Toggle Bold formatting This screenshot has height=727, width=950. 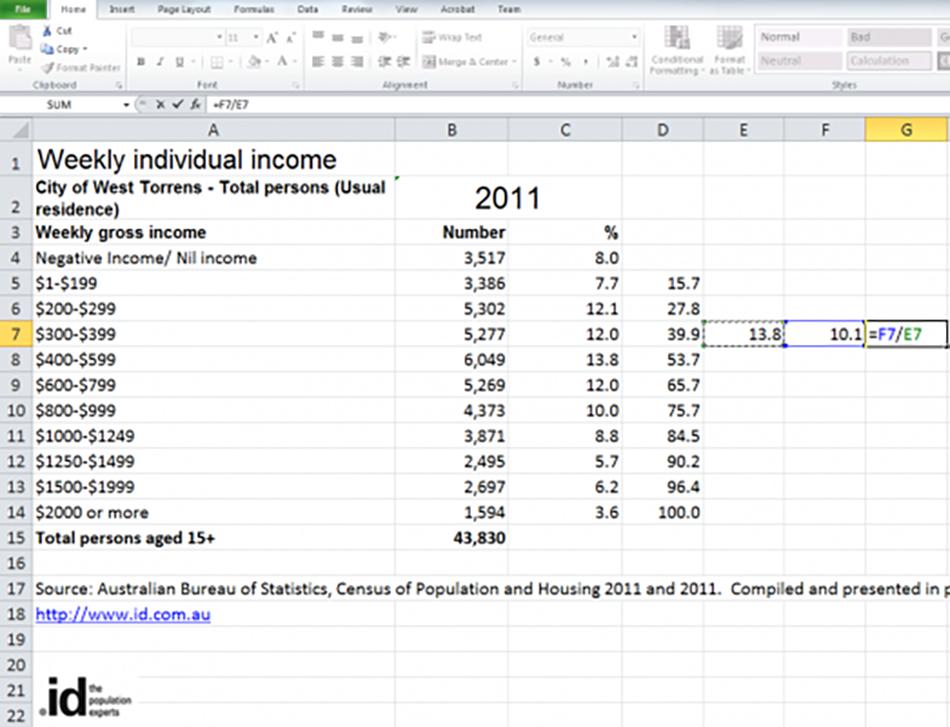click(141, 62)
